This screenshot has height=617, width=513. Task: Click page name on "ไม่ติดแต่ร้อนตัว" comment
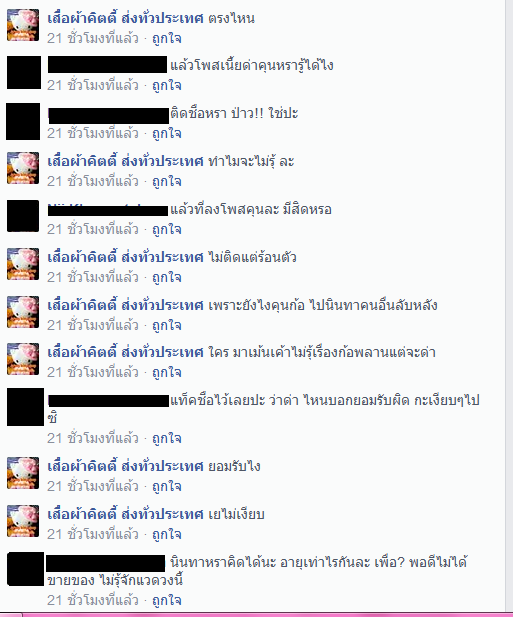125,257
